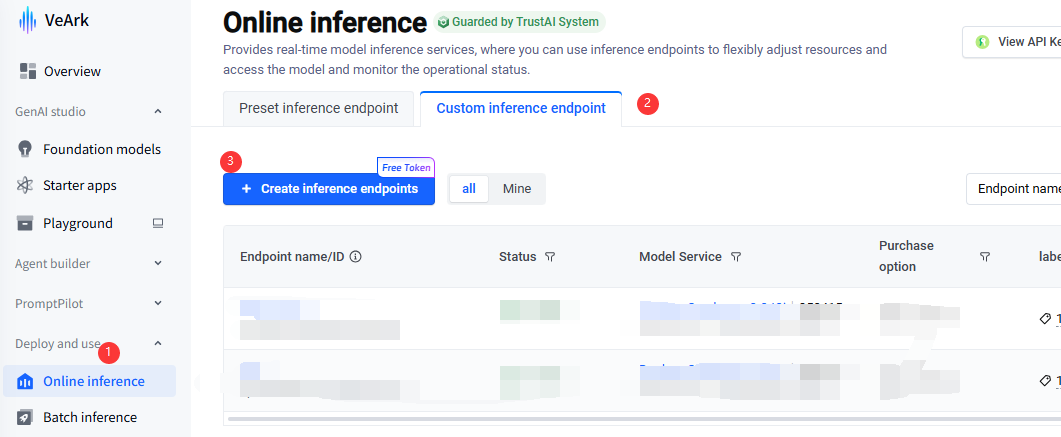Switch to Preset inference endpoint tab
The height and width of the screenshot is (437, 1061).
pos(317,108)
